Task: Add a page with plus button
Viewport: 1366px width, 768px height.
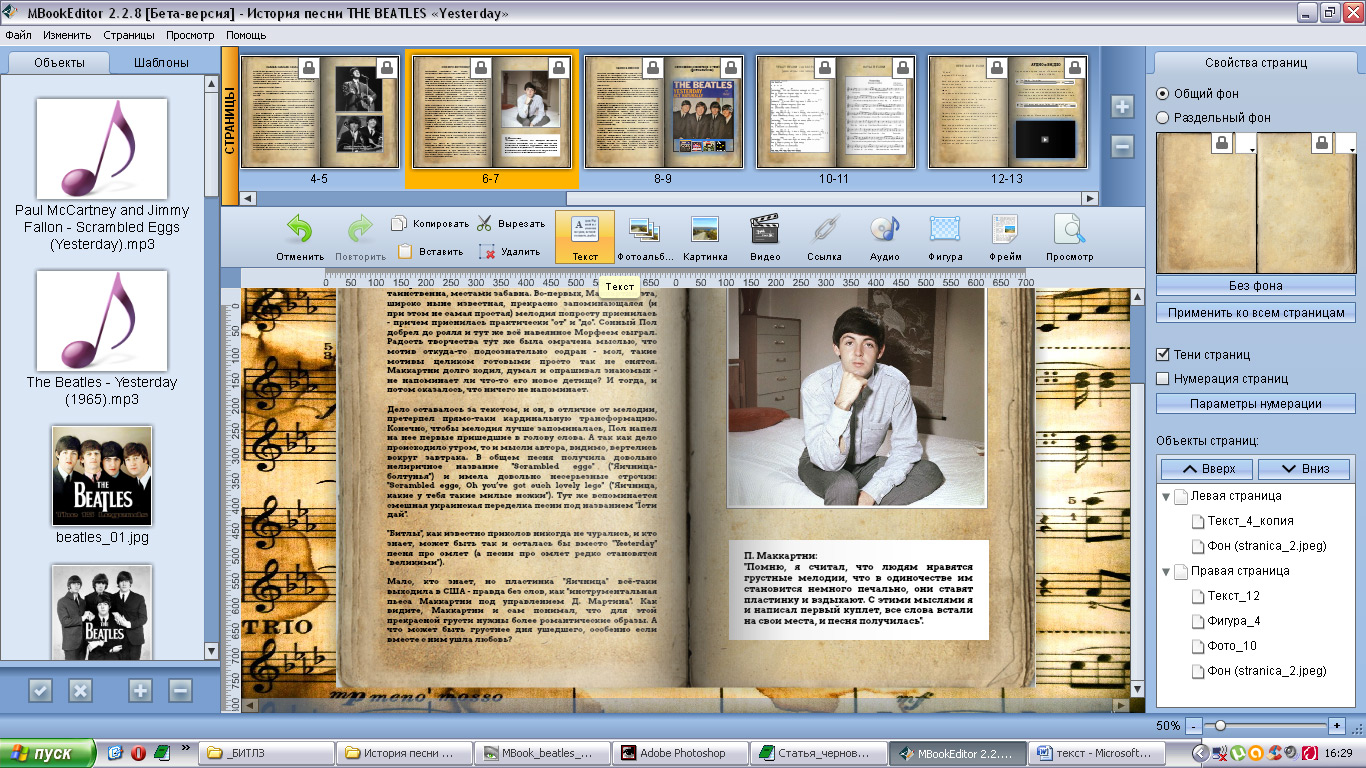Action: 1122,107
